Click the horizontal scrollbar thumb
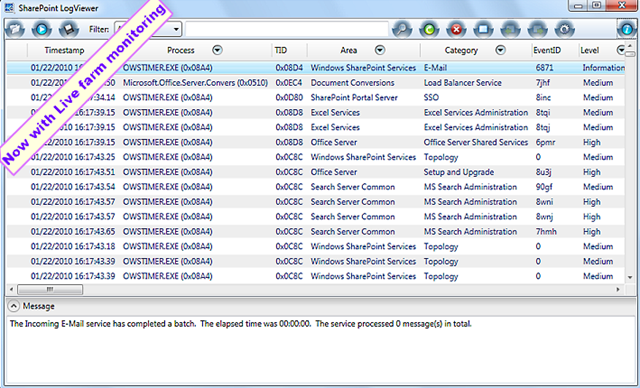640x388 pixels. (50, 289)
